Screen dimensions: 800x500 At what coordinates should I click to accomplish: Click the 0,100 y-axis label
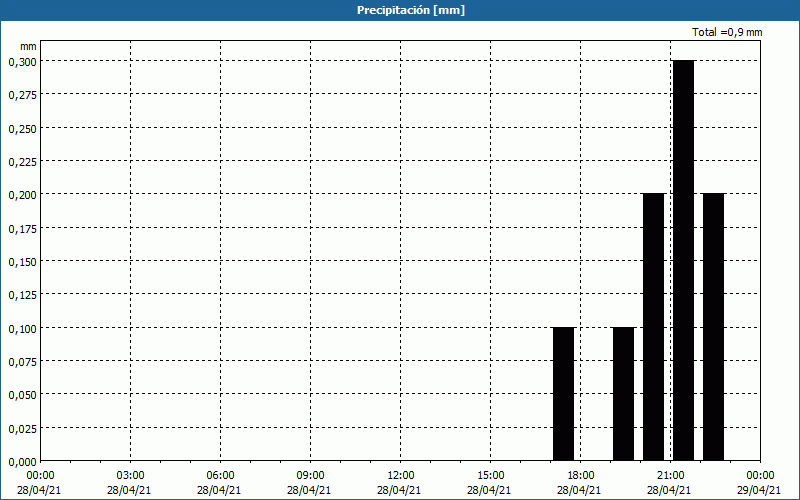[22, 329]
